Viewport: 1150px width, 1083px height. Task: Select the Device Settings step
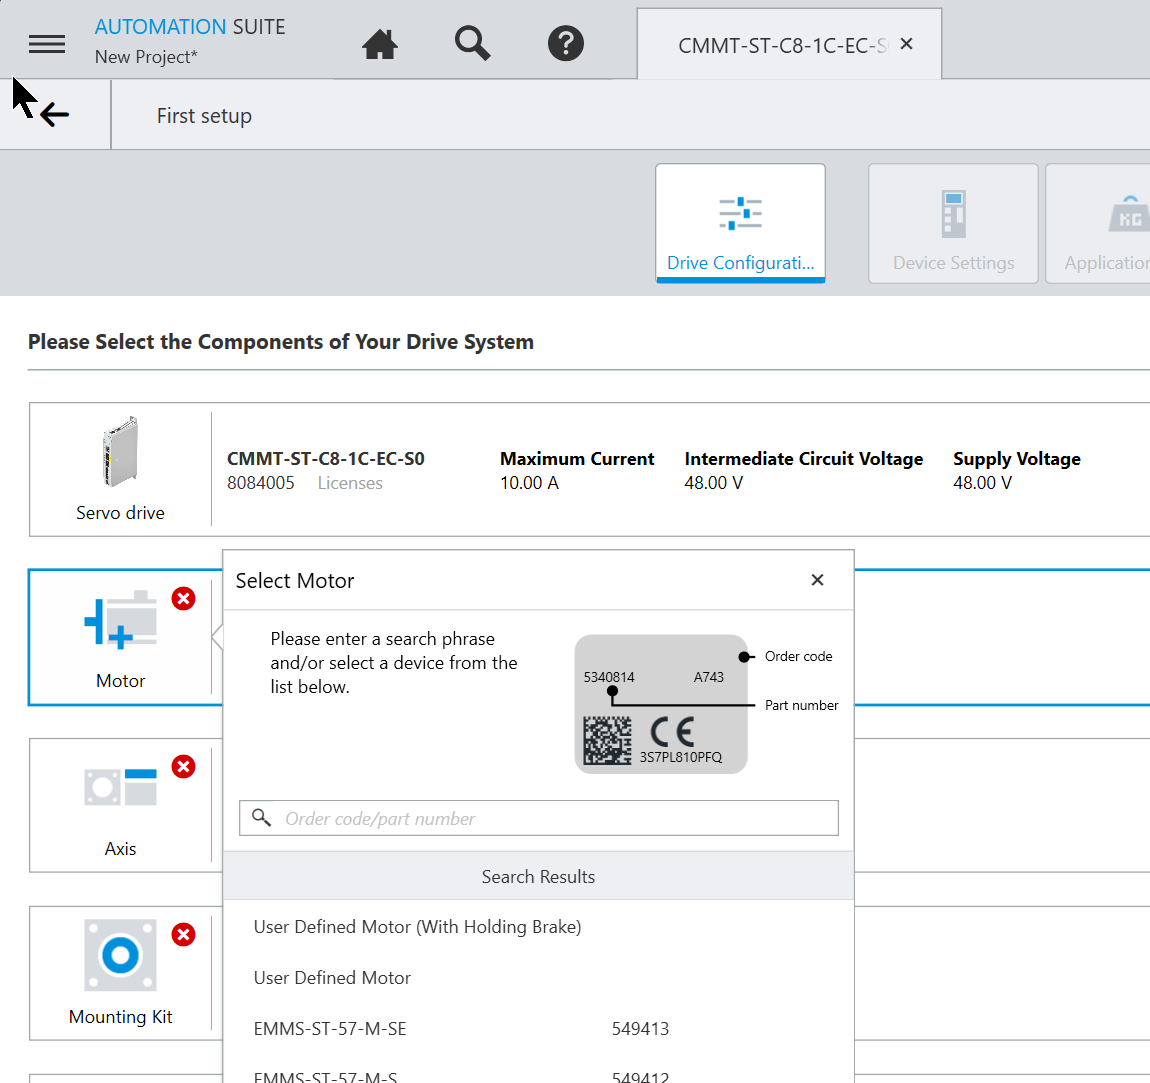953,223
